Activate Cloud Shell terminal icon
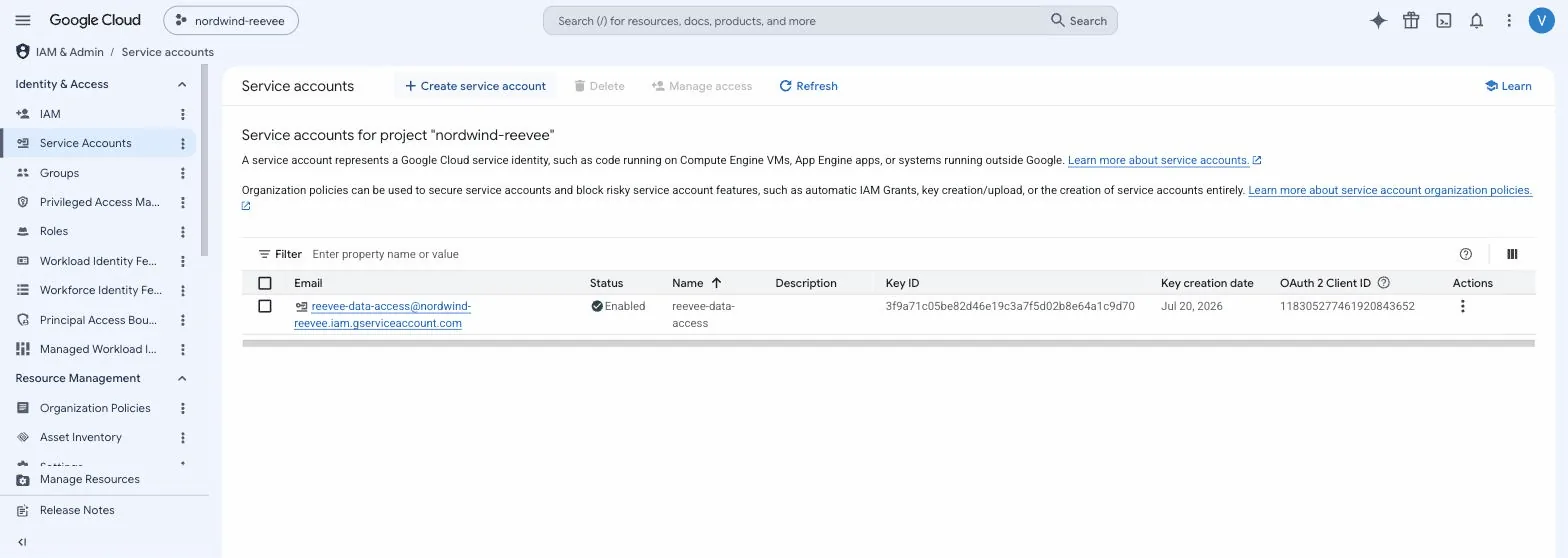Viewport: 1568px width, 558px height. (x=1444, y=20)
